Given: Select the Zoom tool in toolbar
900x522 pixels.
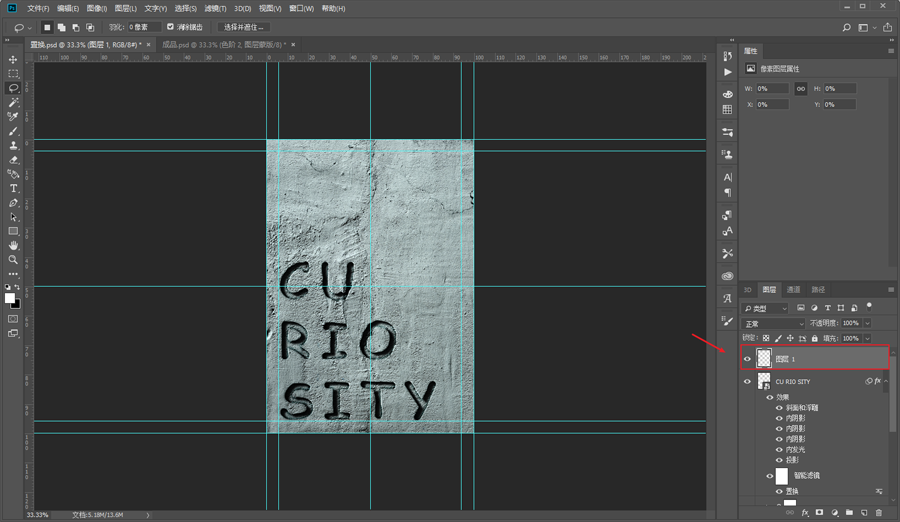Looking at the screenshot, I should tap(13, 259).
